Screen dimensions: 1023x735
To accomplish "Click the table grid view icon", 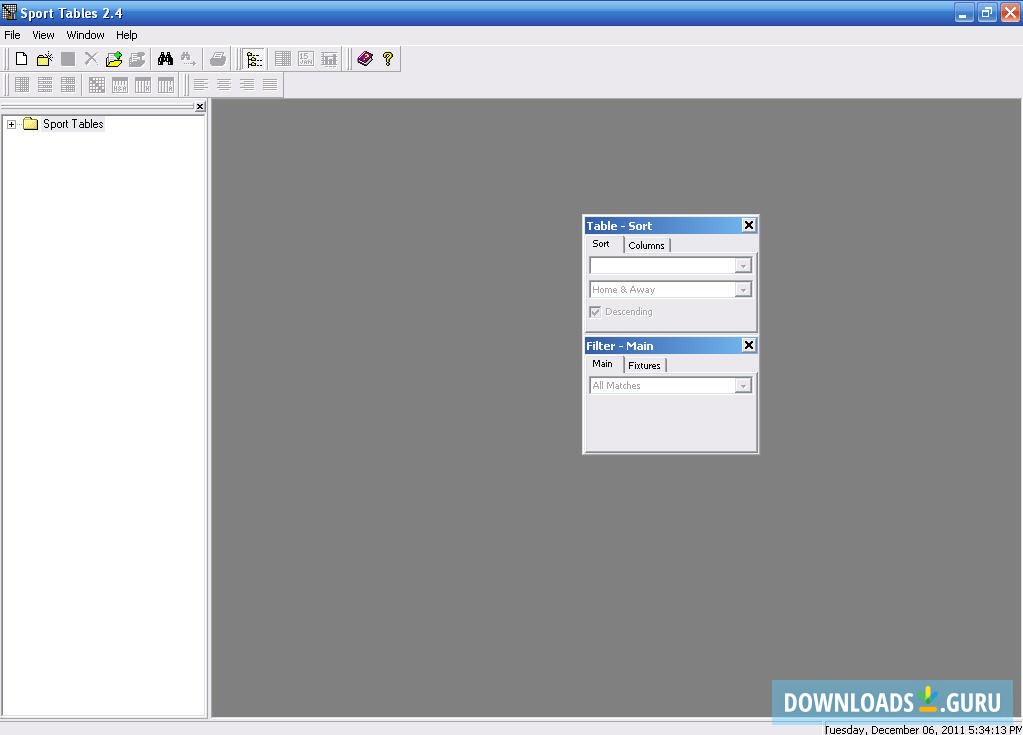I will (282, 59).
